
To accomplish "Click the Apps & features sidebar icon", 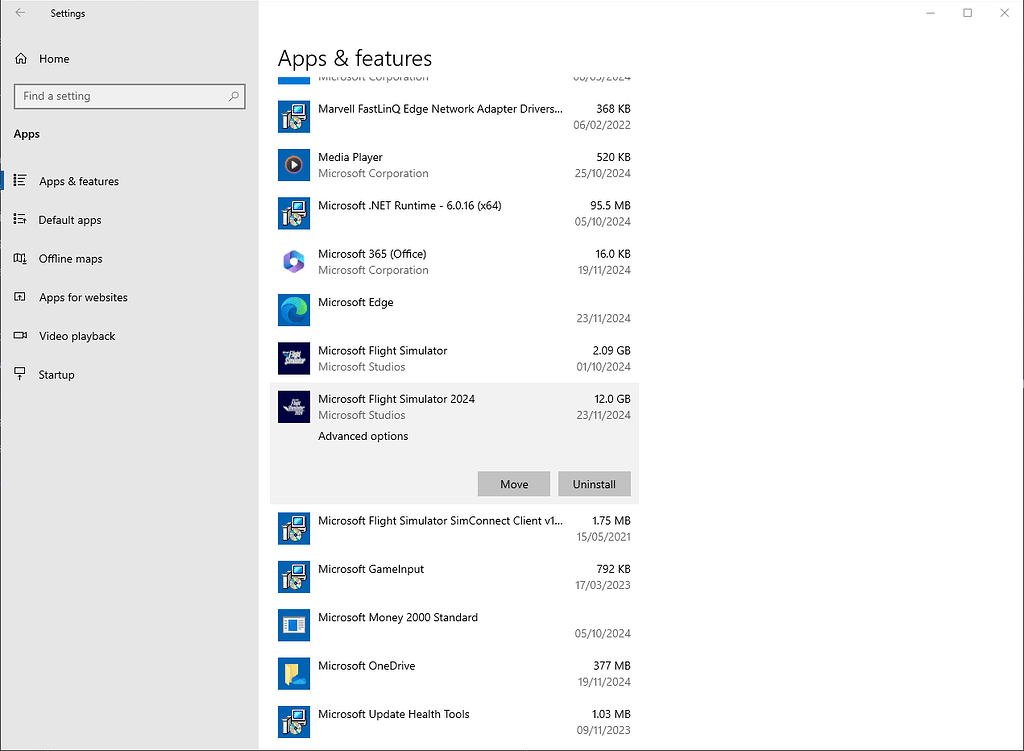I will click(20, 180).
